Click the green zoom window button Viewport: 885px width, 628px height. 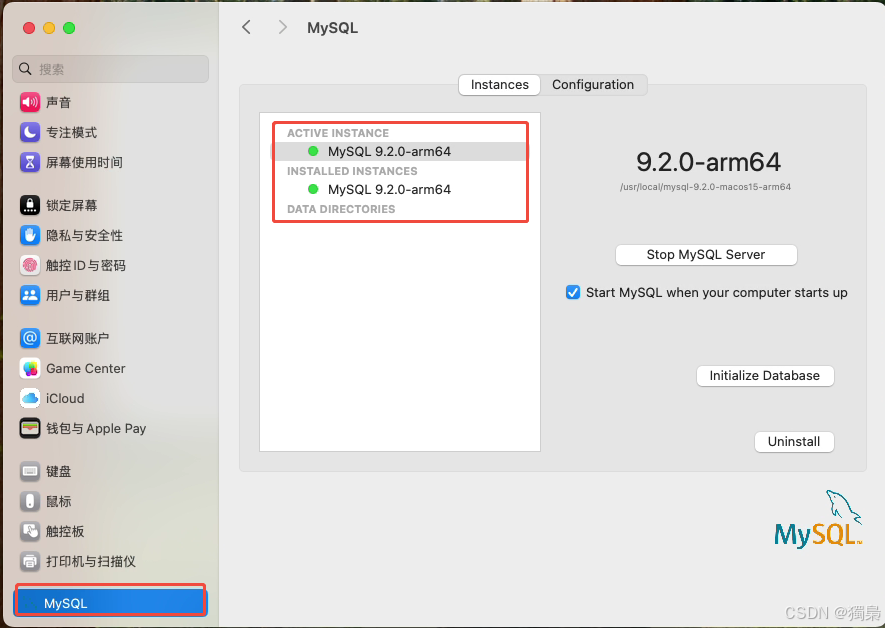(x=69, y=28)
